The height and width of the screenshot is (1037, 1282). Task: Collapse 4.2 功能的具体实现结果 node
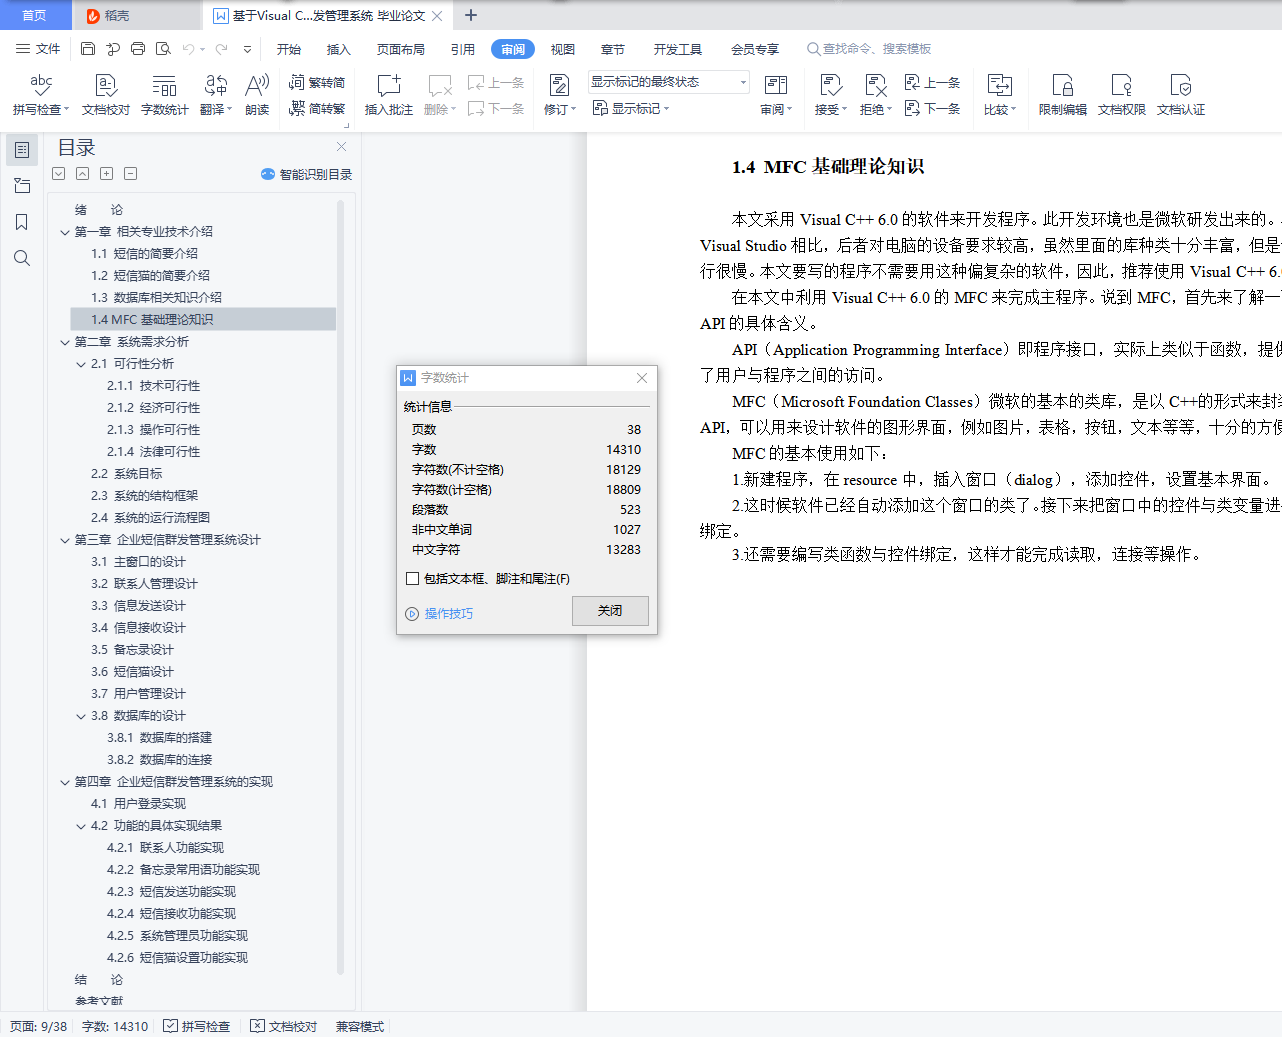pos(81,826)
